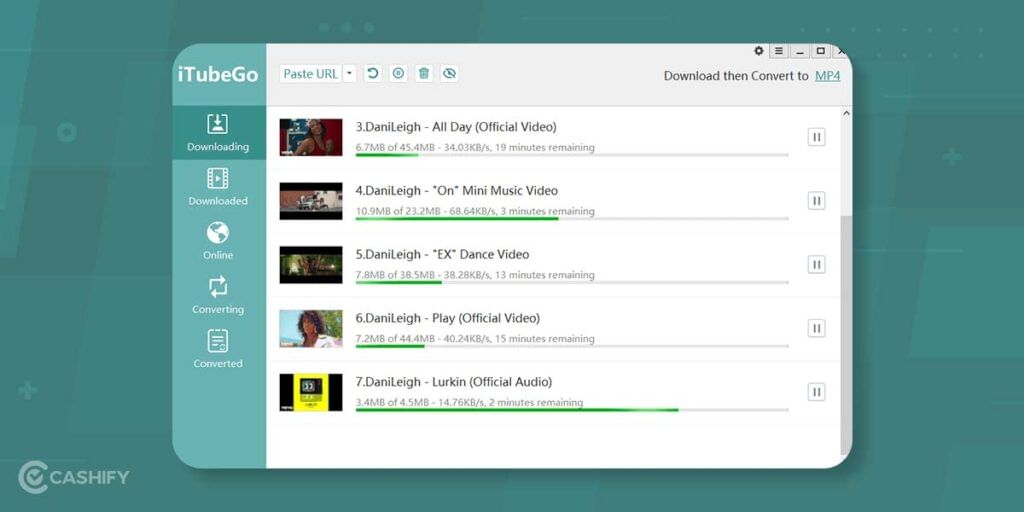Click status "7.8MB of 38.5MB - 38.28KB/s"

pyautogui.click(x=423, y=275)
